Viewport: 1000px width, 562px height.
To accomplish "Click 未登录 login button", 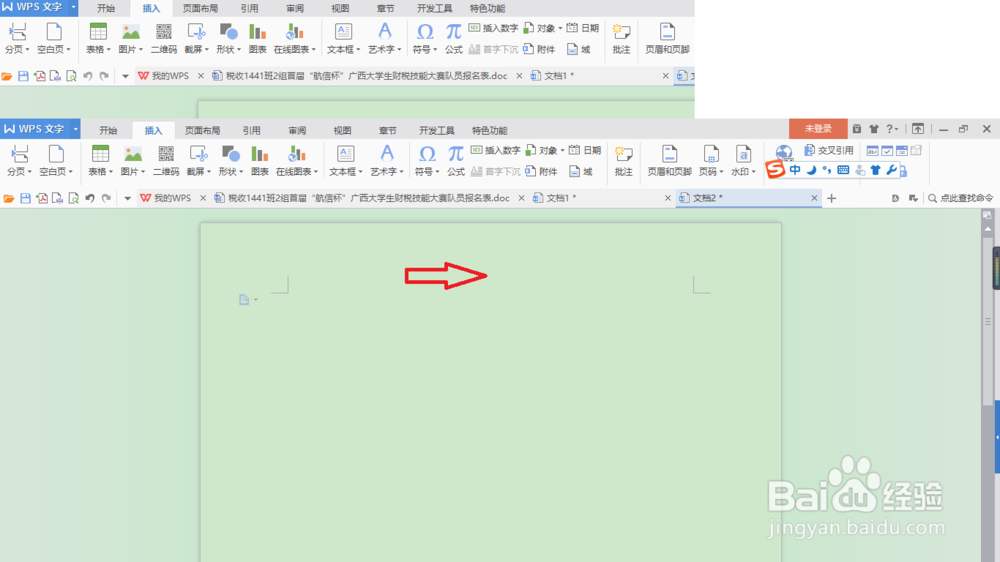I will tap(818, 129).
